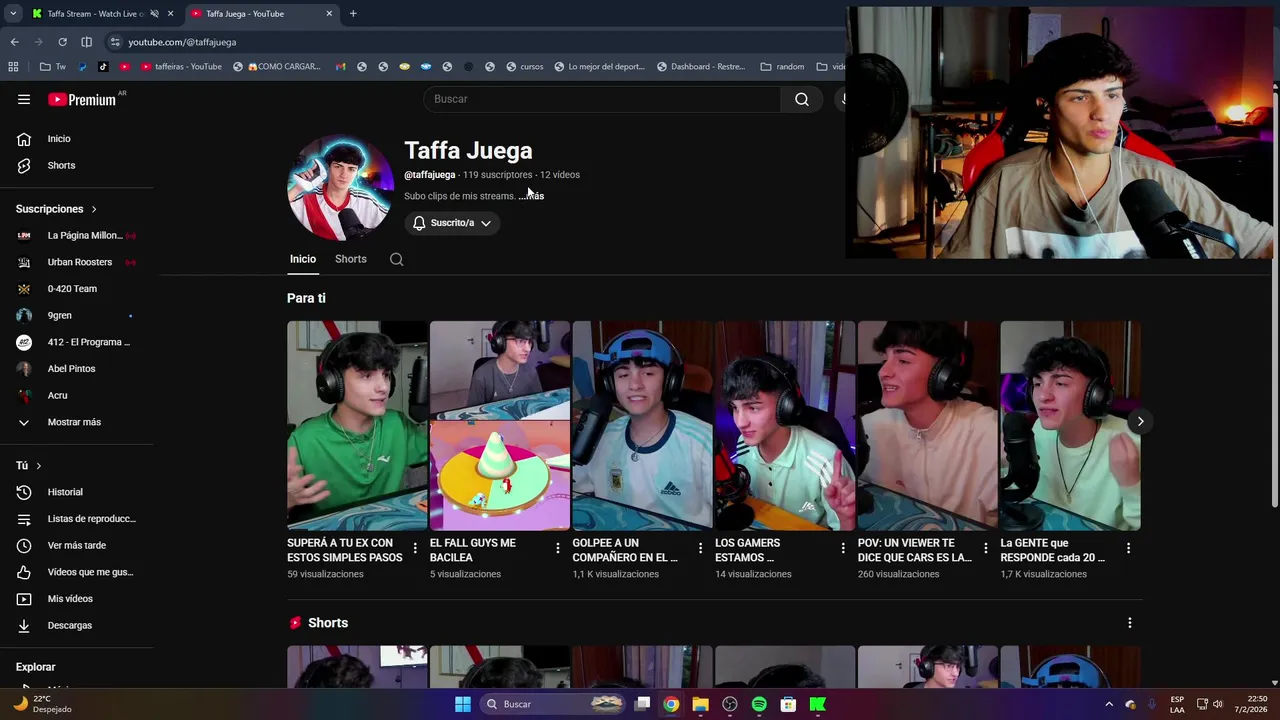Open options for La GENTE que RESPONDE video
This screenshot has height=720, width=1280.
(x=1128, y=548)
